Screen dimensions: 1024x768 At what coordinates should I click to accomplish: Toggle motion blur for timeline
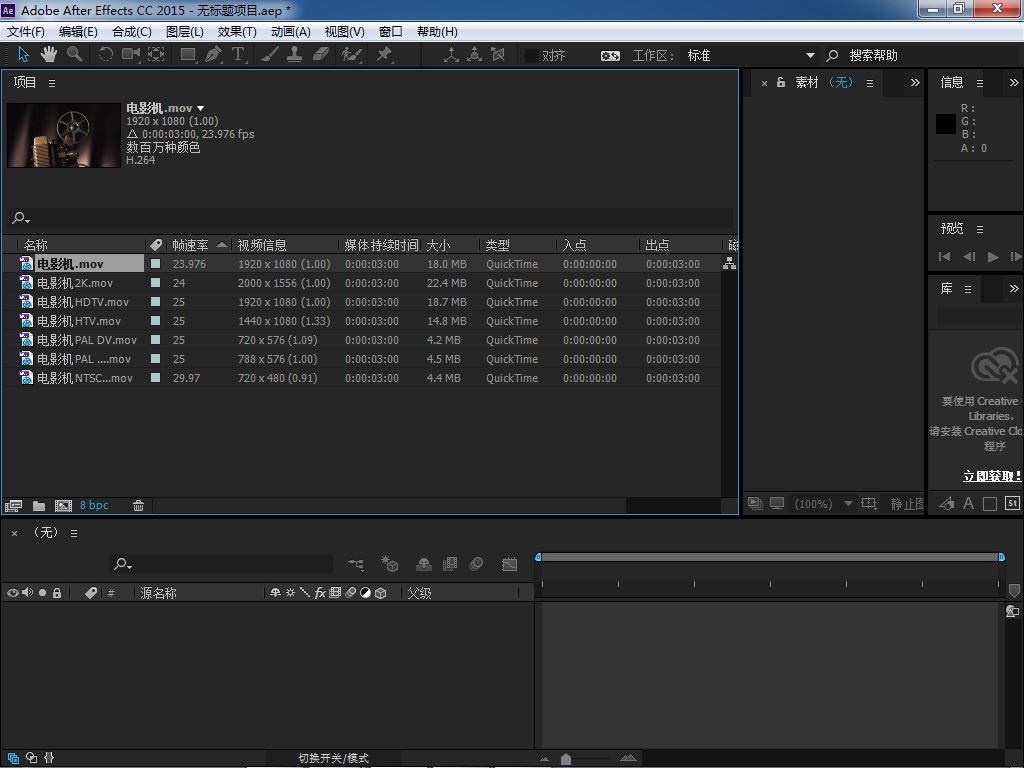477,564
